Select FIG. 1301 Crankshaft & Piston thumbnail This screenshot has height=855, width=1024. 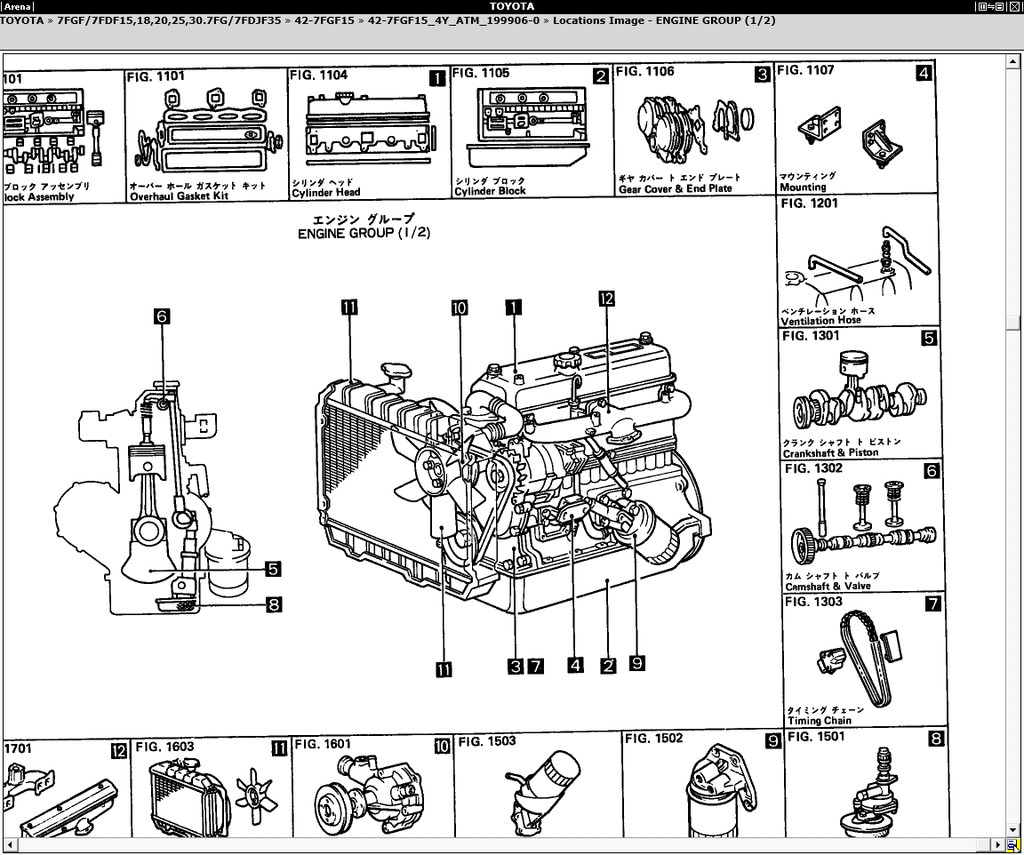[x=860, y=393]
